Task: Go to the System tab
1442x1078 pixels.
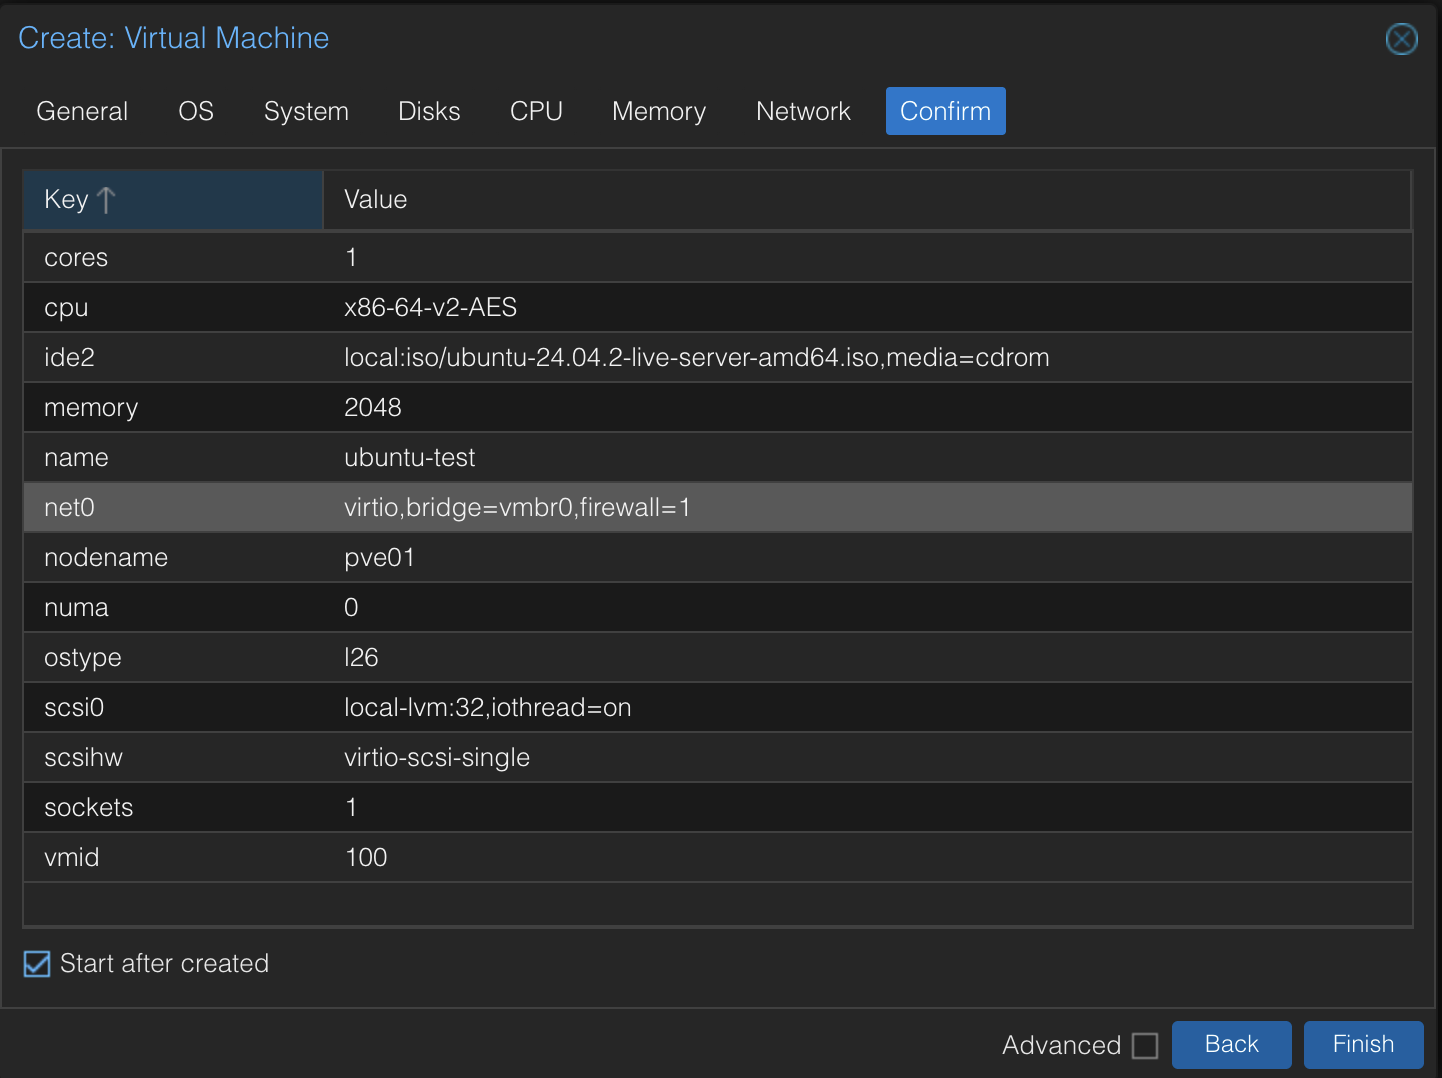Action: click(306, 111)
